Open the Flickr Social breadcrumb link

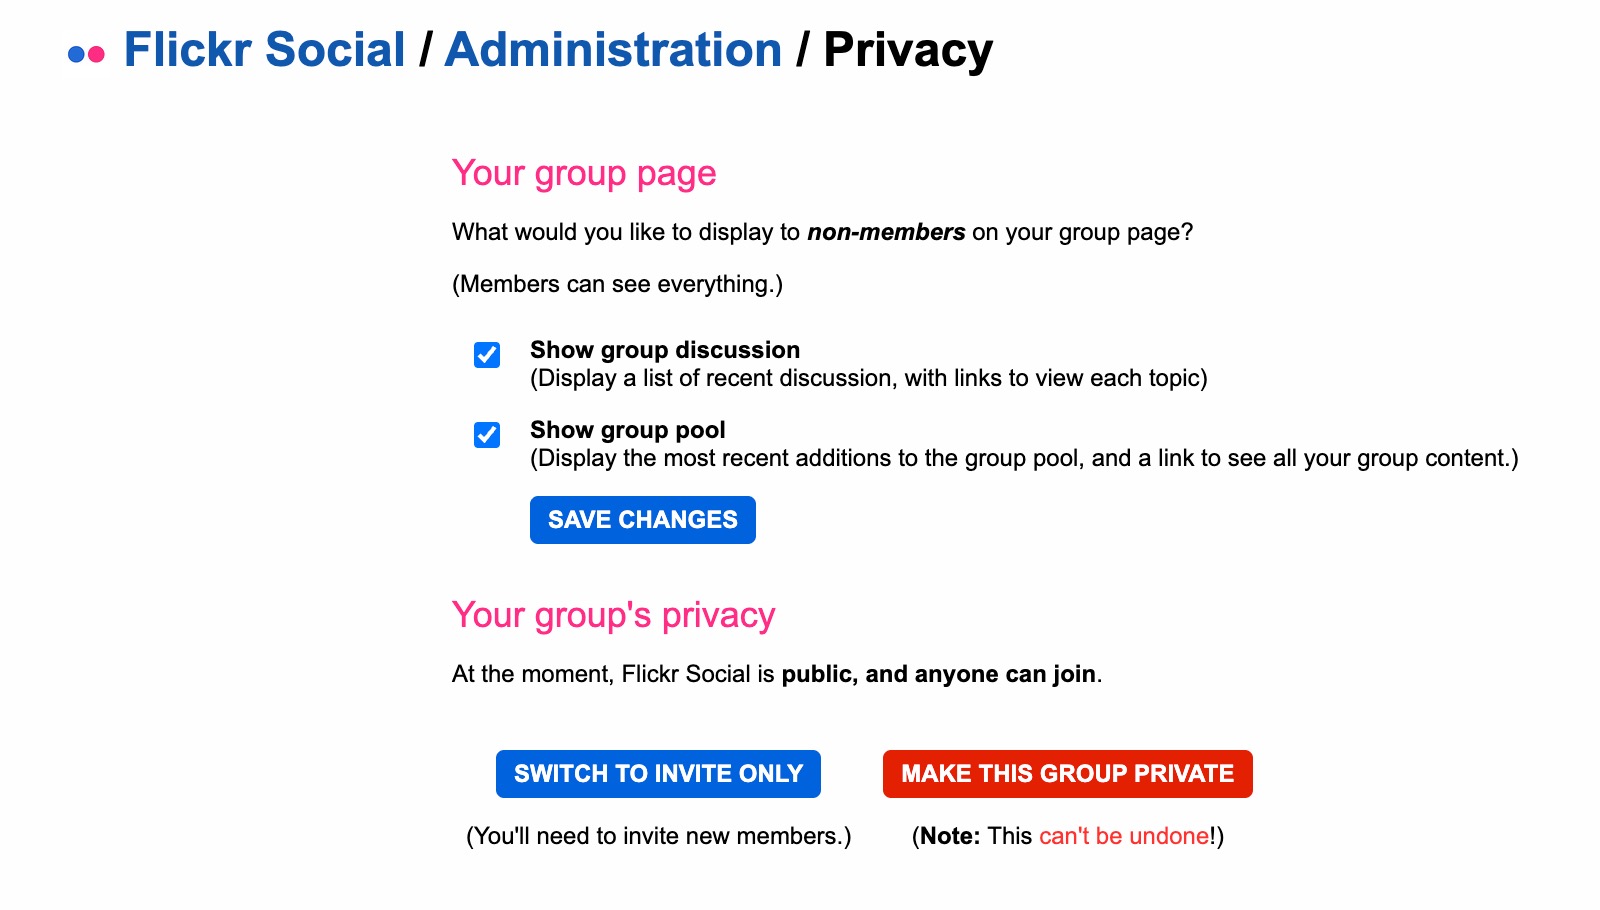coord(265,50)
